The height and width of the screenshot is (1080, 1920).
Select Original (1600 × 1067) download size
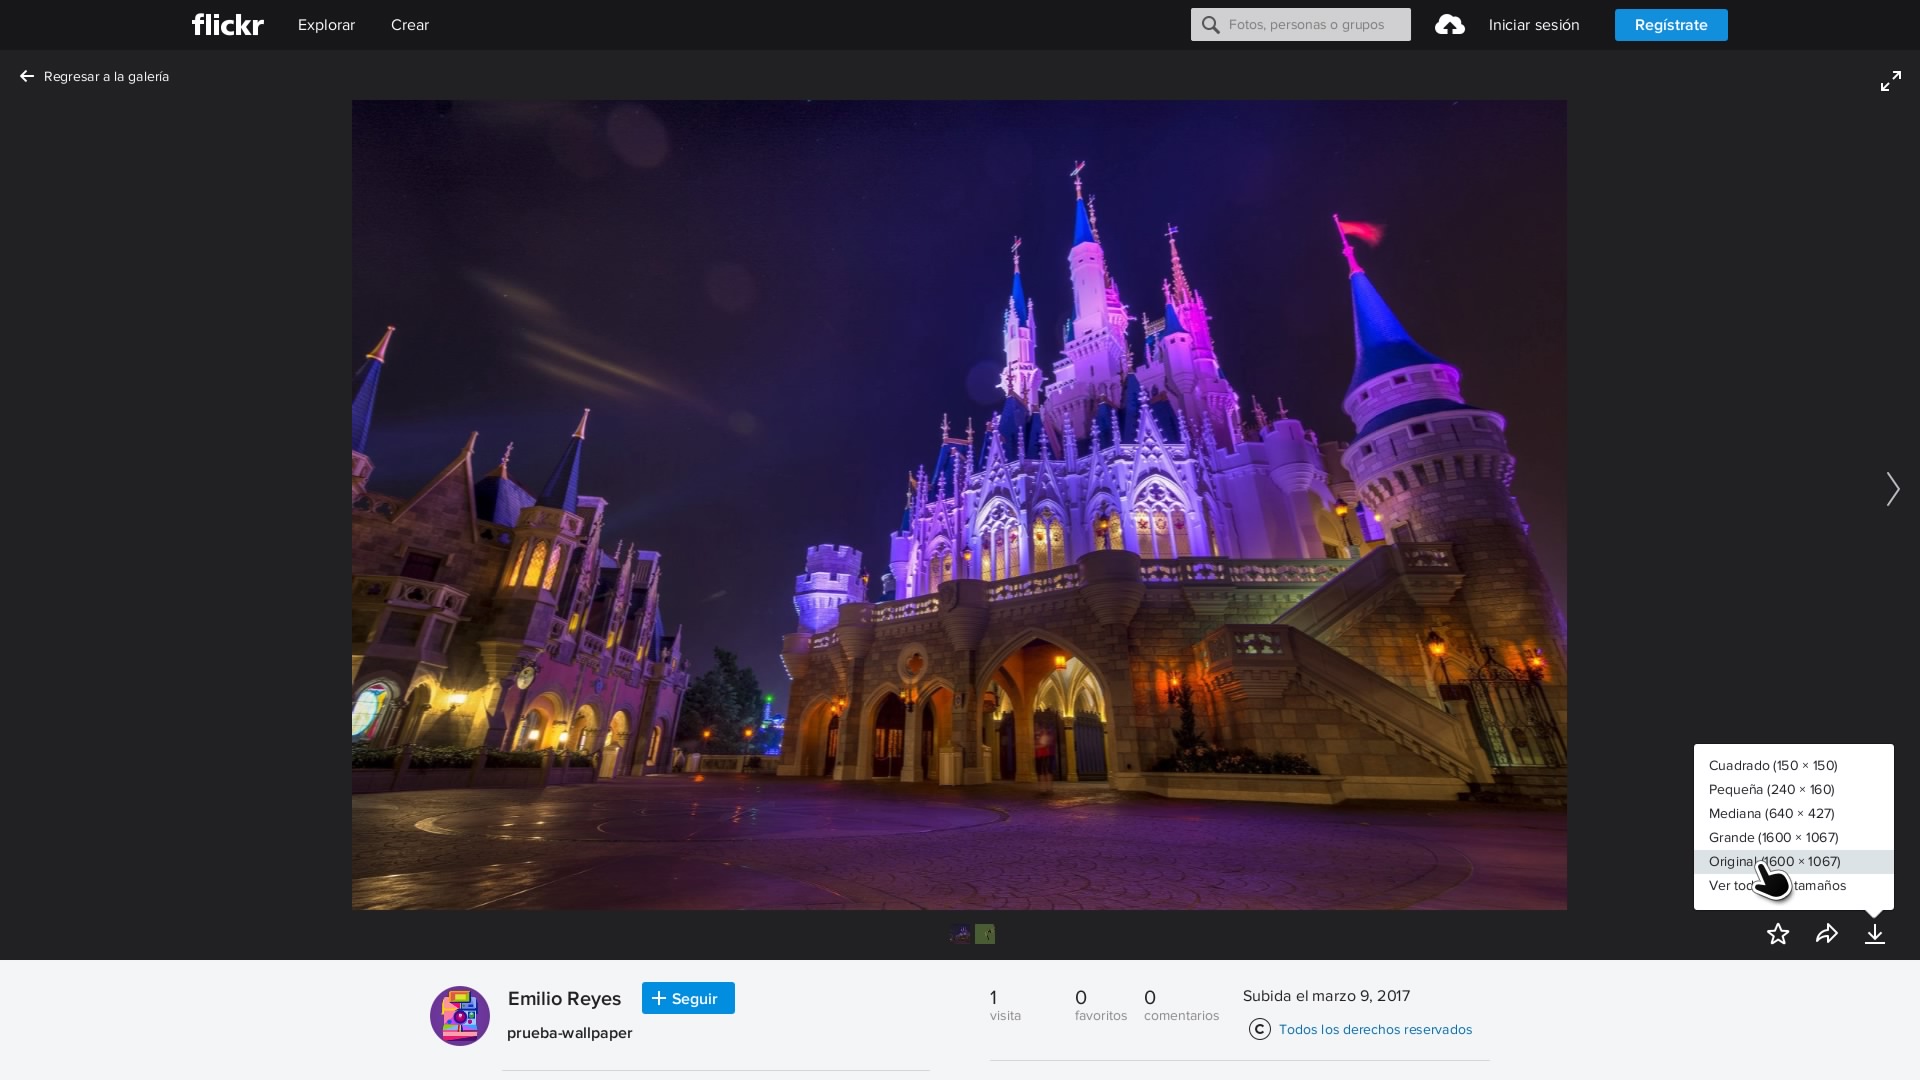pos(1794,862)
